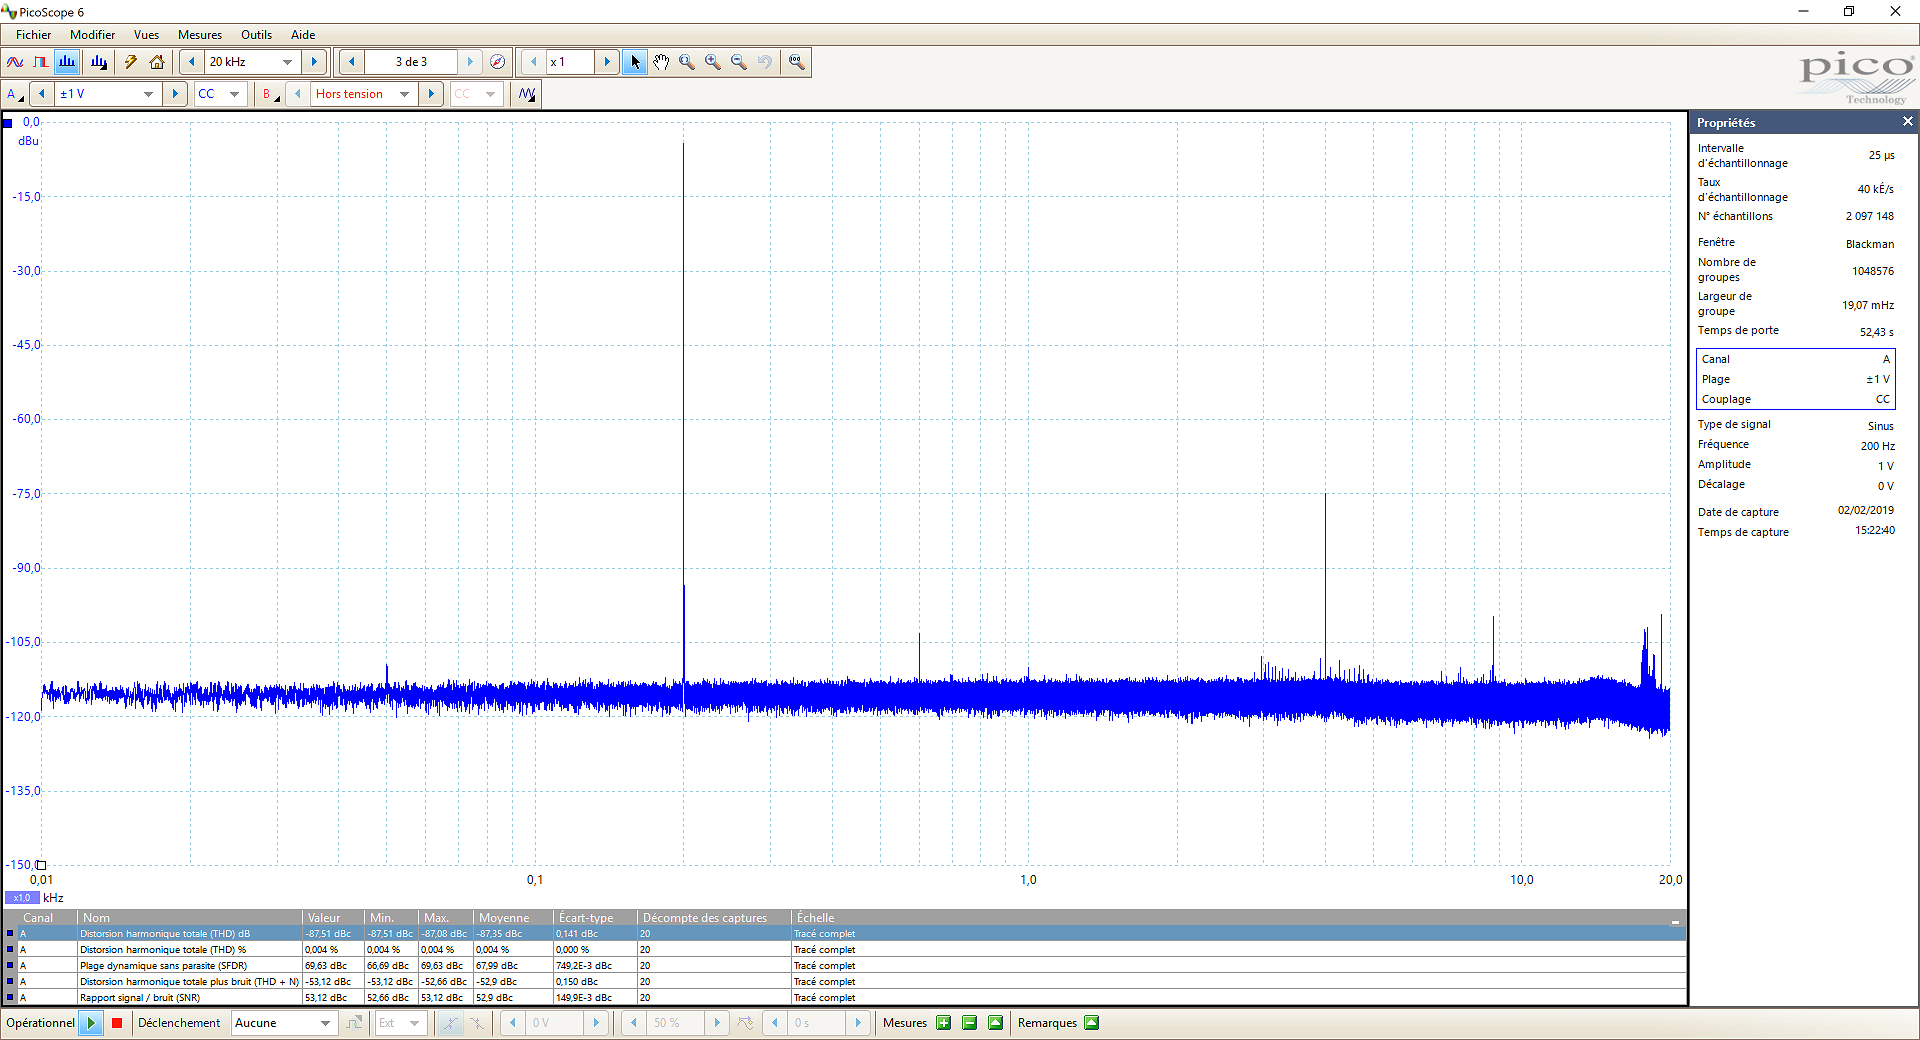Open channel A options button
This screenshot has width=1920, height=1040.
click(15, 94)
